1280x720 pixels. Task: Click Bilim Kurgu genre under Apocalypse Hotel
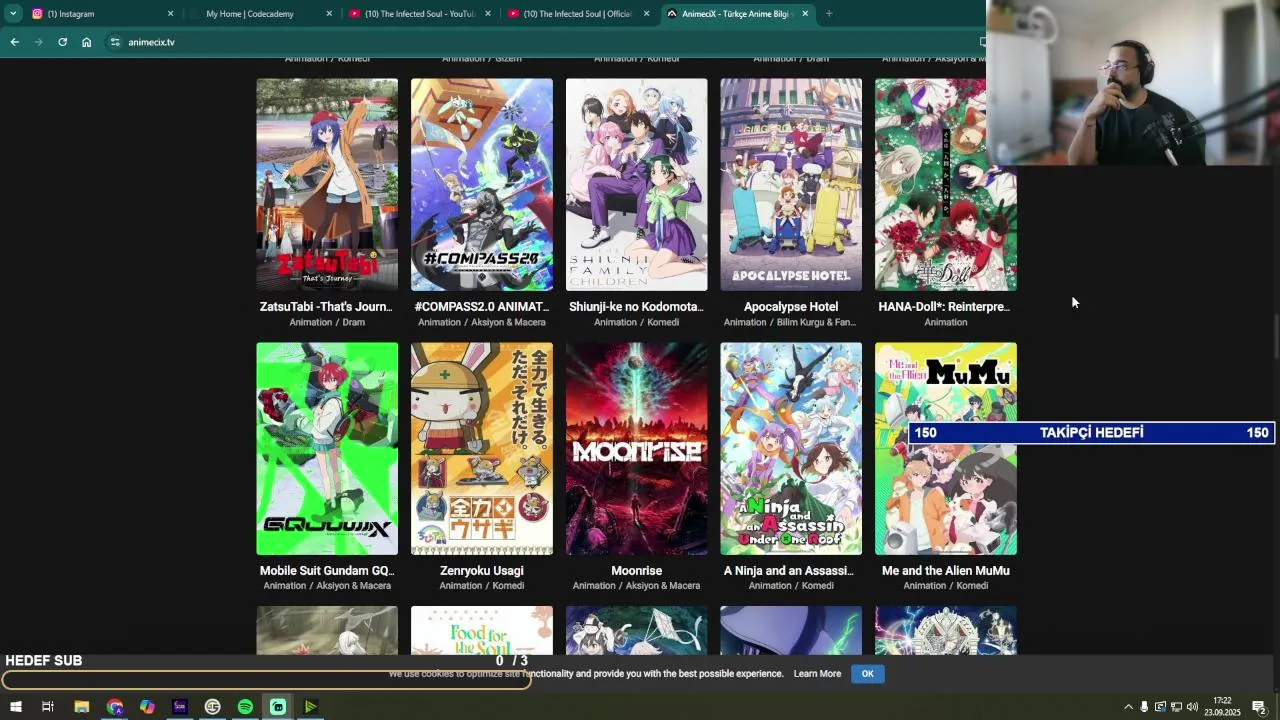[x=817, y=322]
